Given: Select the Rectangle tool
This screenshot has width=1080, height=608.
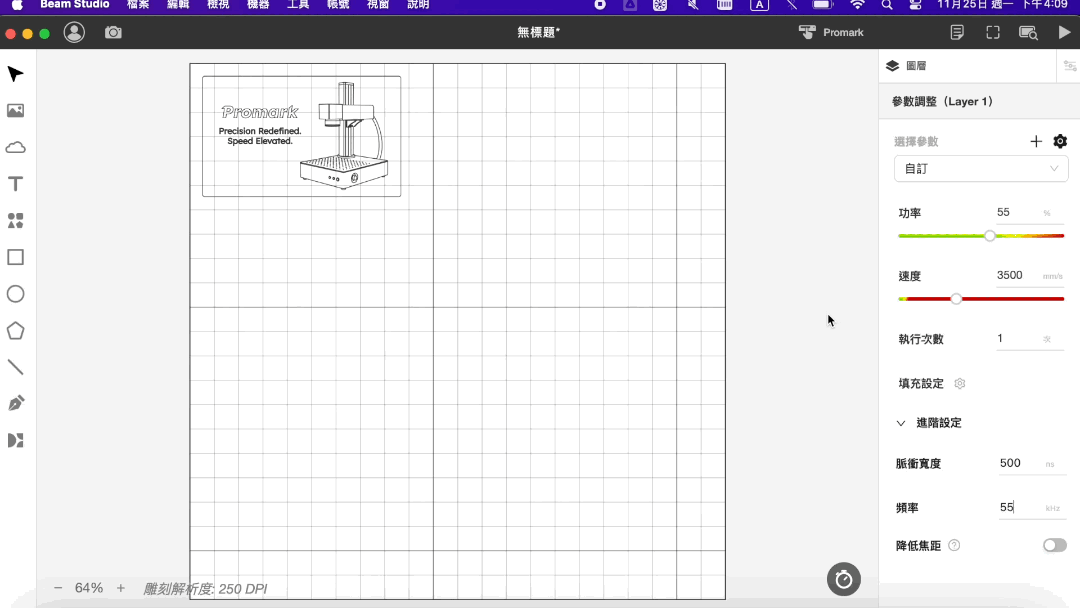Looking at the screenshot, I should 15,258.
